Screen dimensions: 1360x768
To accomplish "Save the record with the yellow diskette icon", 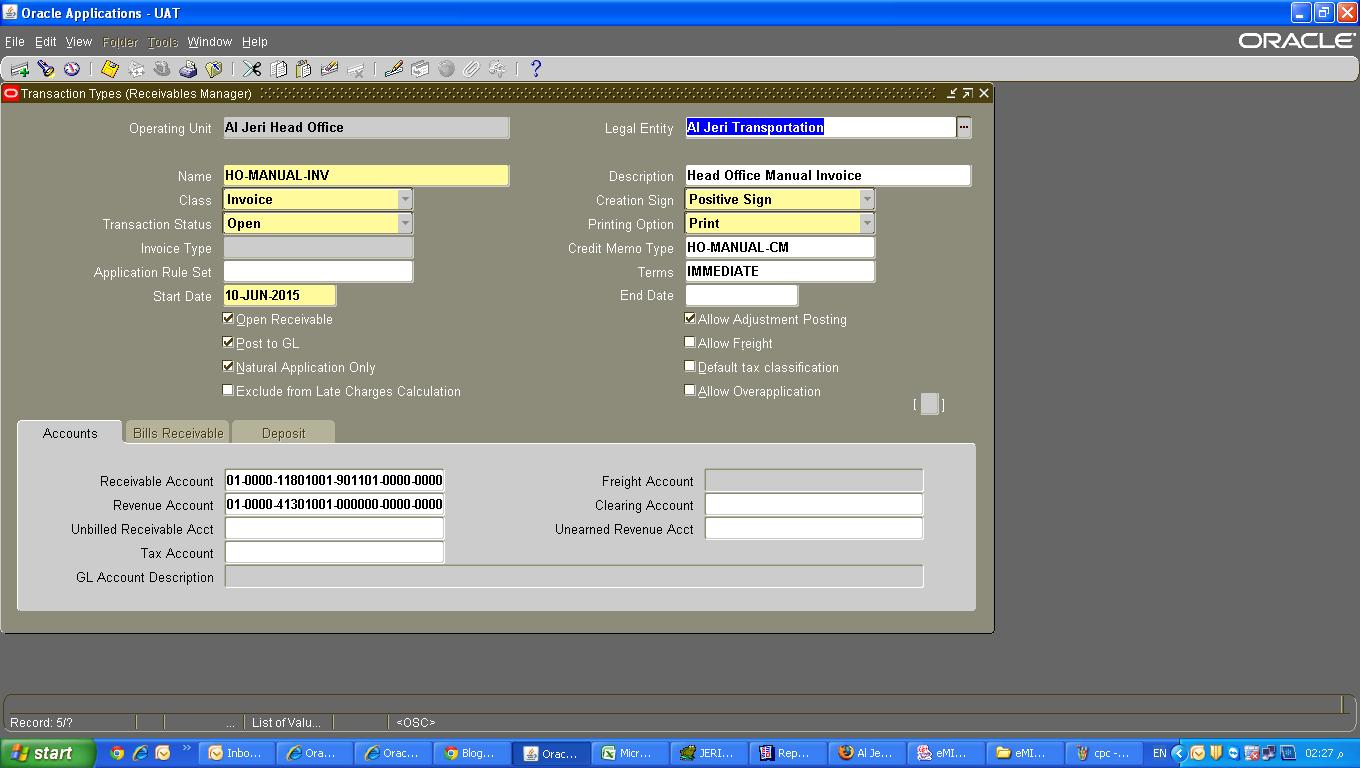I will click(110, 69).
